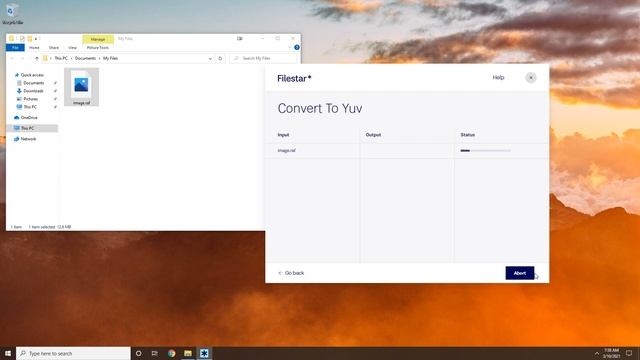This screenshot has height=360, width=640.
Task: Click the Up one level arrow
Action: coord(37,59)
